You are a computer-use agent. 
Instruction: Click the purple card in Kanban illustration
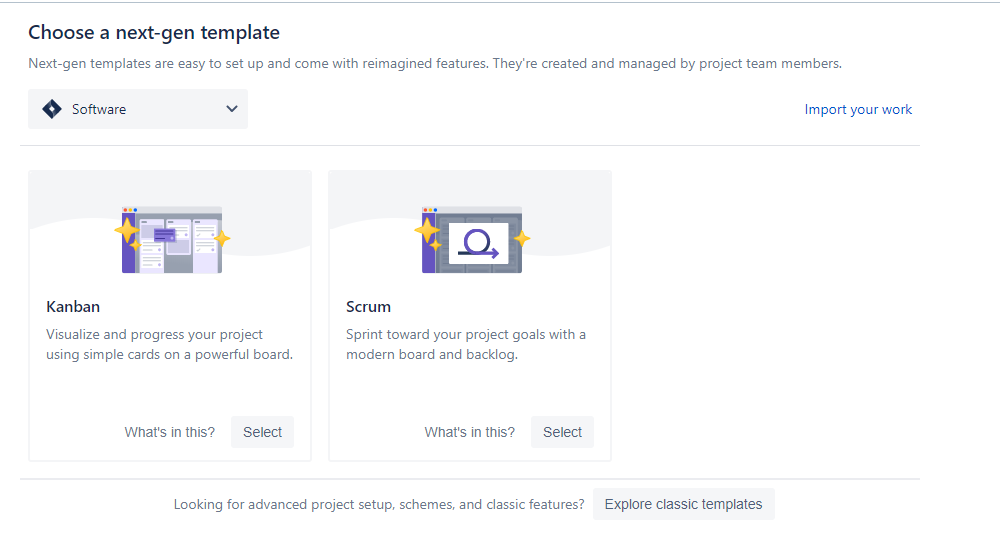[x=158, y=235]
